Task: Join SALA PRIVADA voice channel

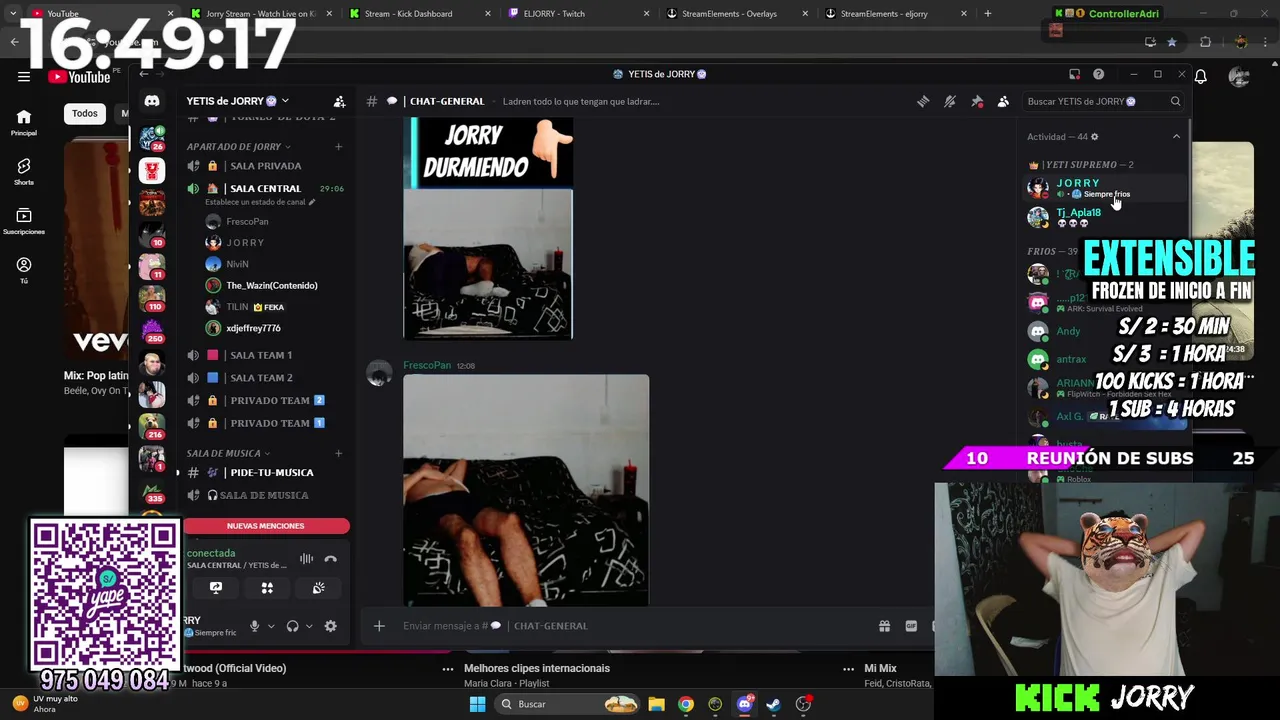Action: (x=265, y=166)
